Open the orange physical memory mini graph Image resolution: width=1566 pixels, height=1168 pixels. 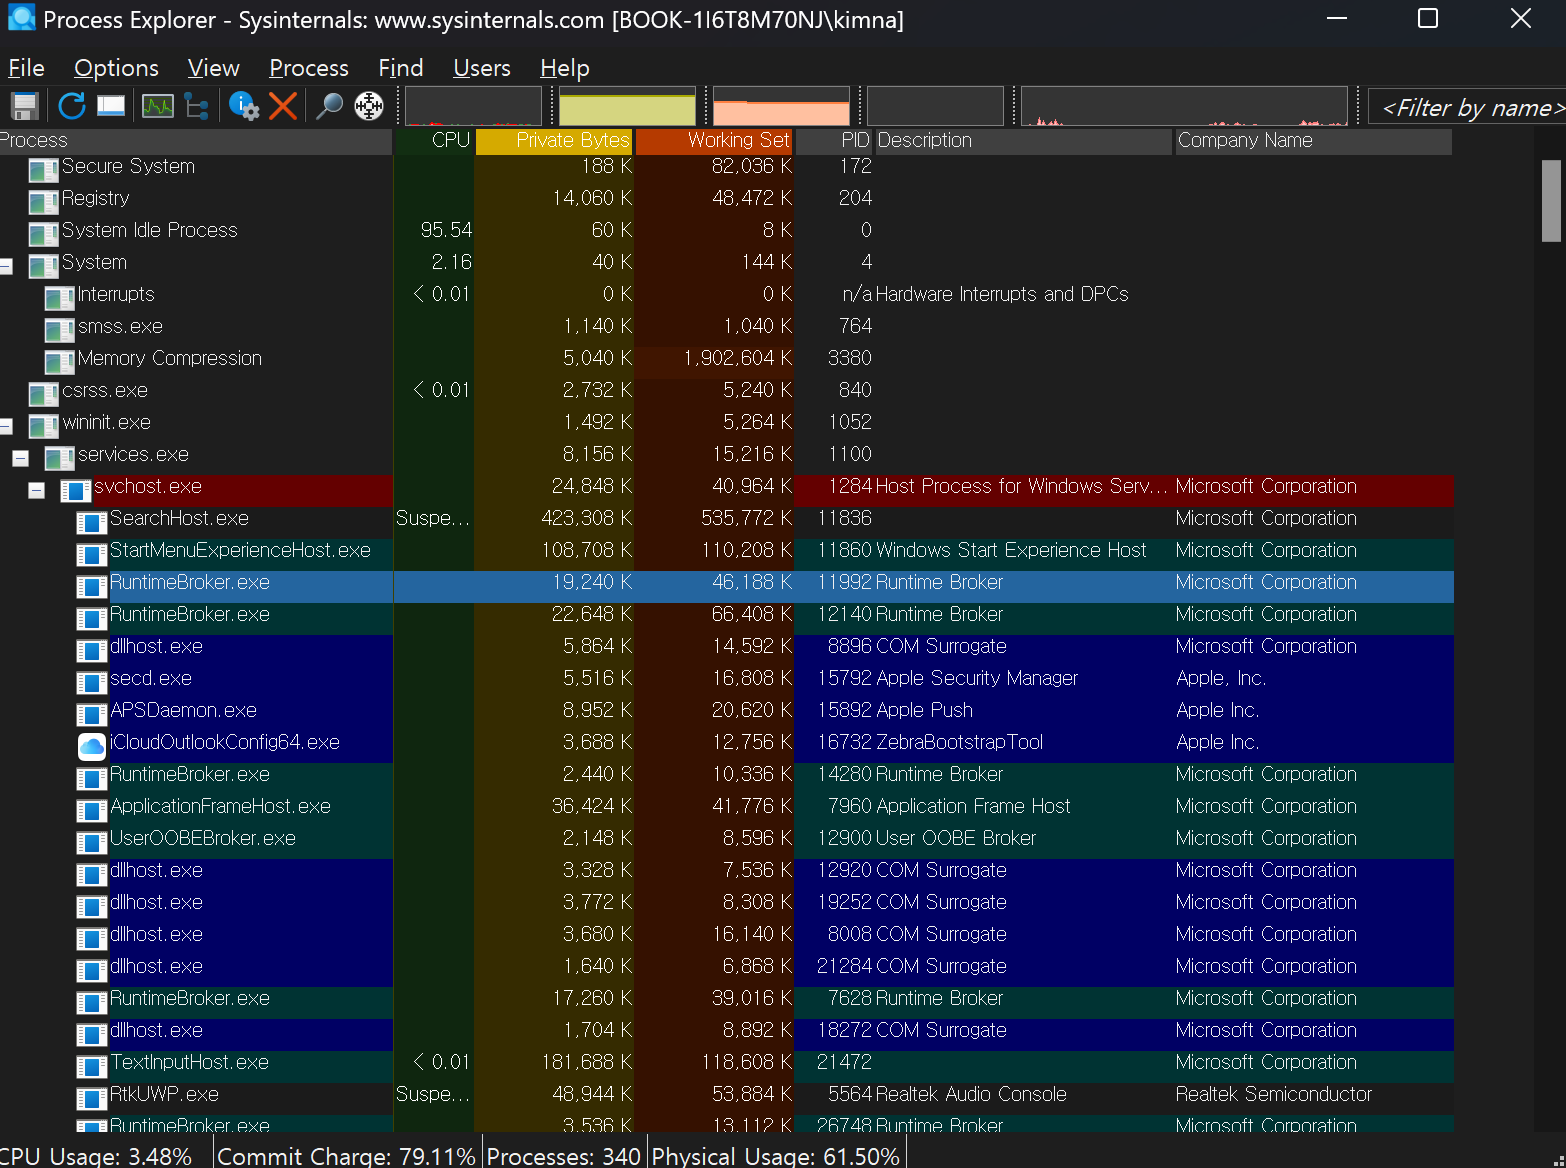(x=781, y=106)
